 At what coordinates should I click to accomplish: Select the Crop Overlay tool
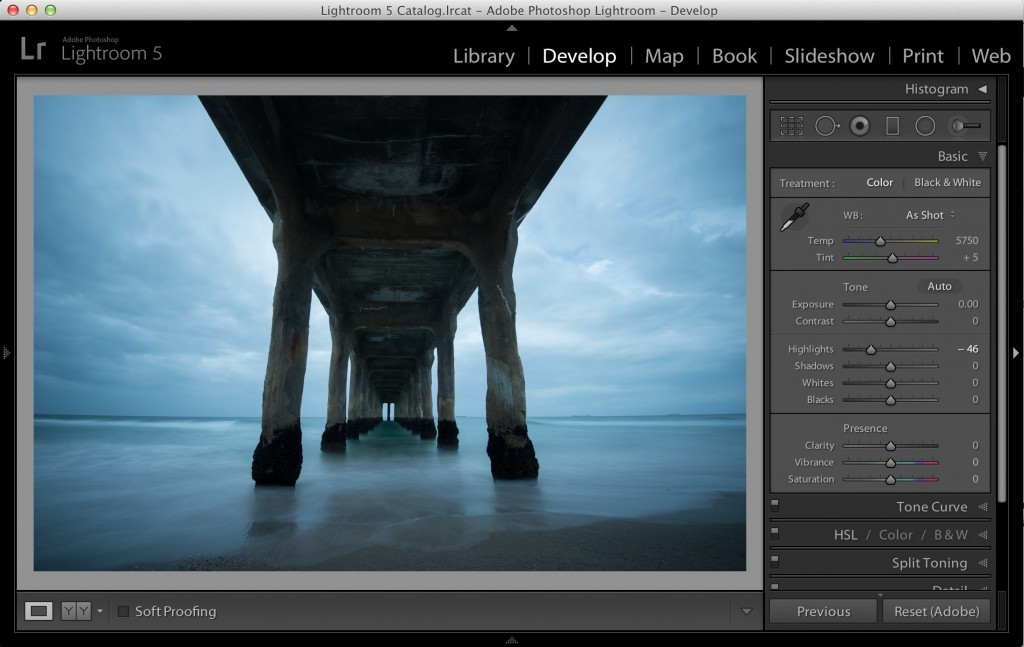pyautogui.click(x=791, y=126)
